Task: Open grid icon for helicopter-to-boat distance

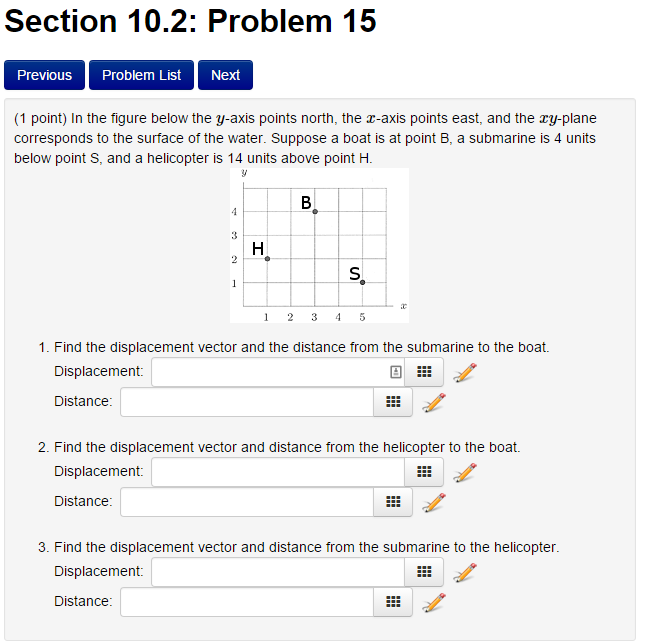Action: click(x=392, y=502)
